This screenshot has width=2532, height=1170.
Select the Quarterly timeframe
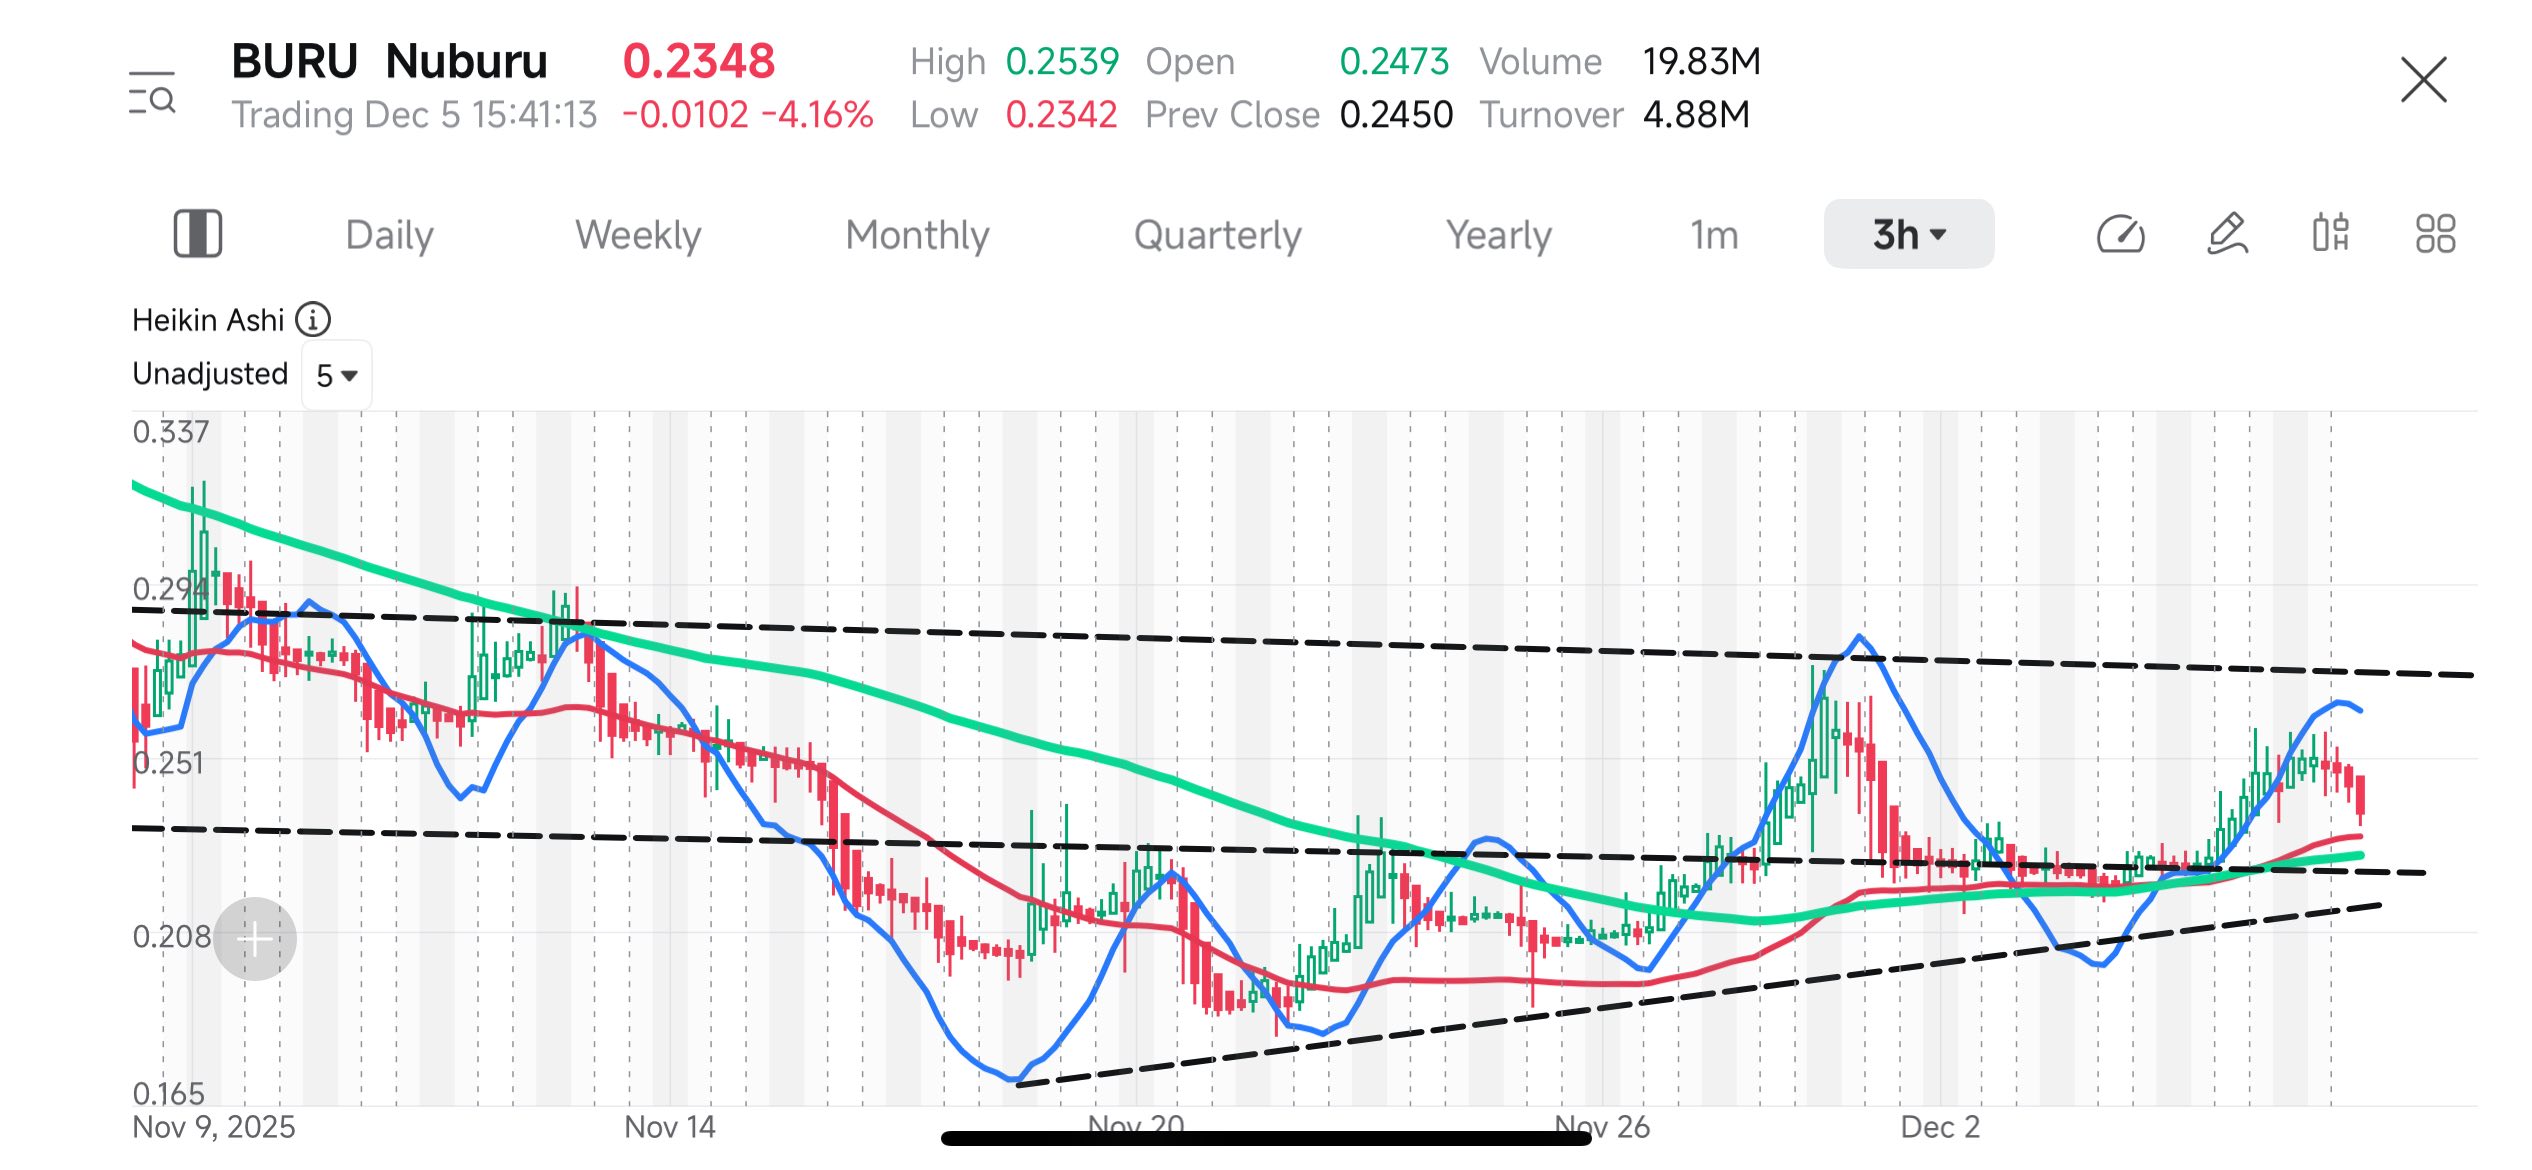[x=1217, y=236]
